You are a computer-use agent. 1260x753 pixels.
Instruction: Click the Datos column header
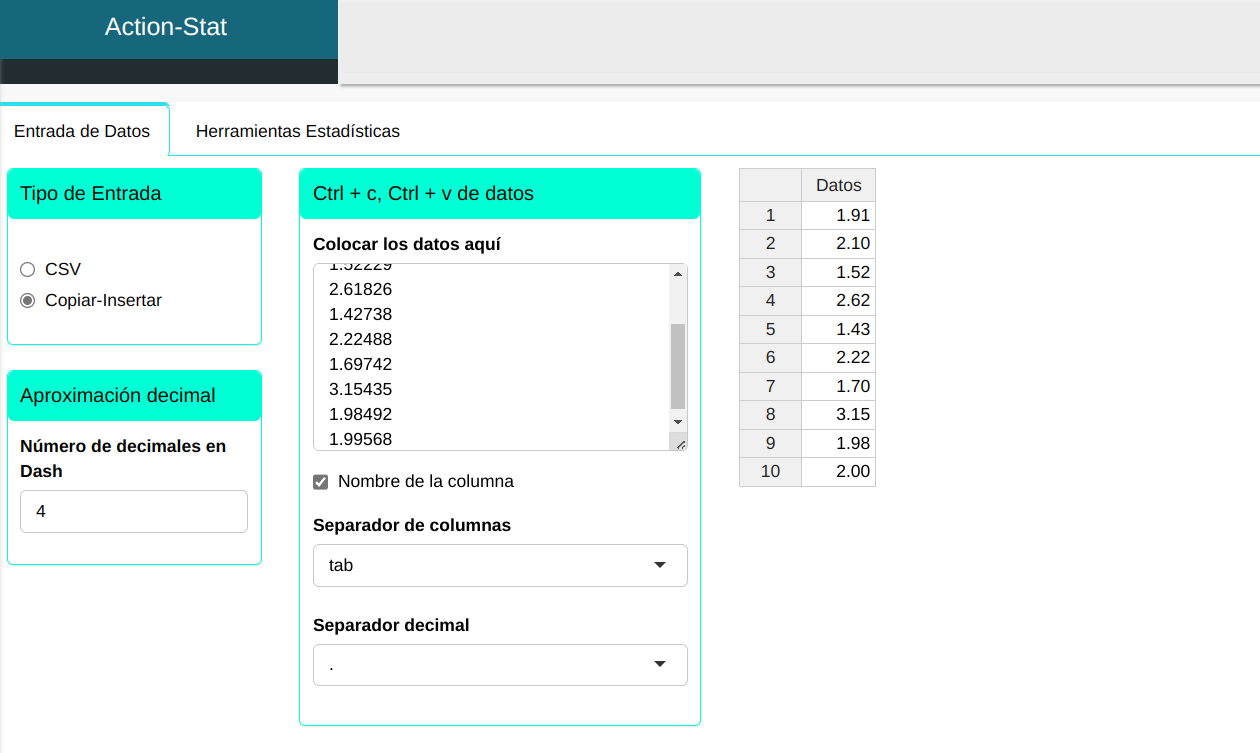(x=838, y=185)
